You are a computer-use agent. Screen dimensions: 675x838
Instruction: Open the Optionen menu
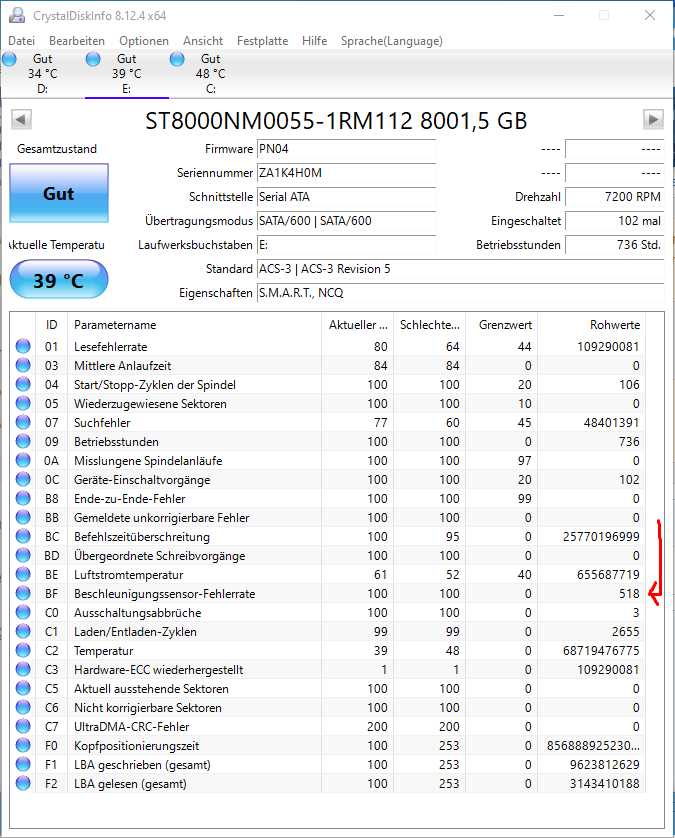click(143, 41)
